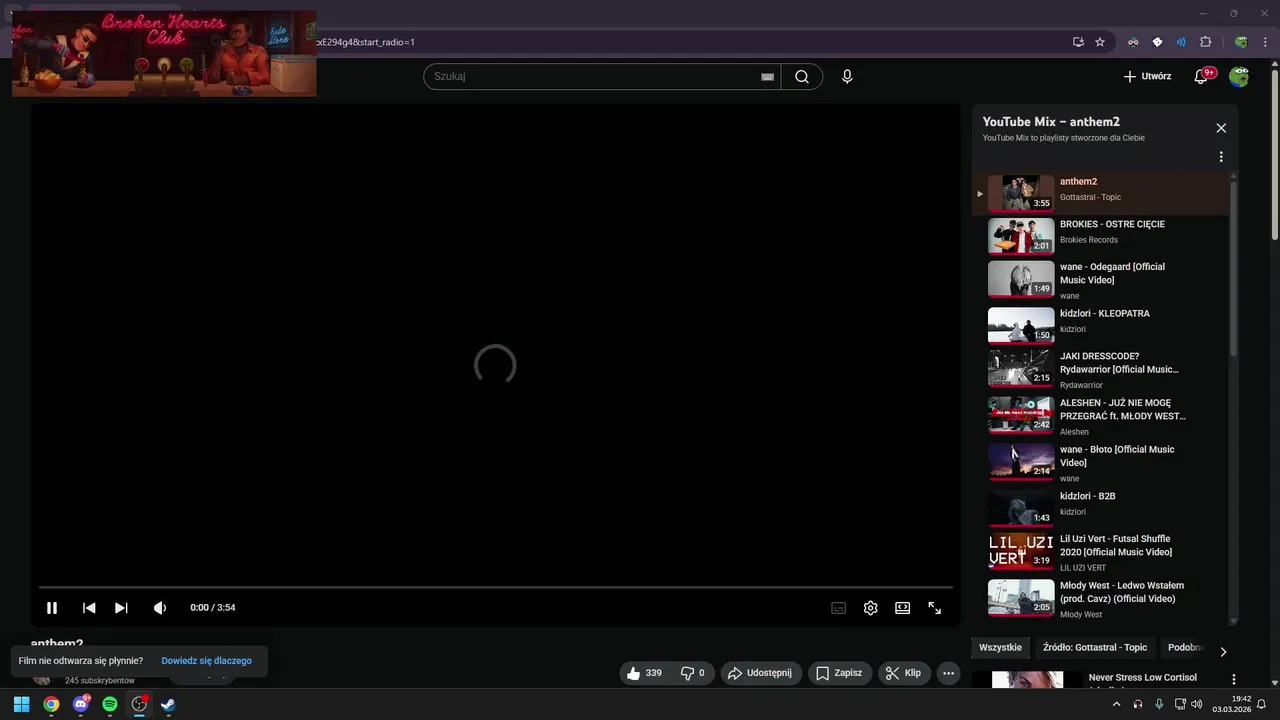Play kidzlori - B2B from the mix
Screen dimensions: 1280x720
(1100, 507)
